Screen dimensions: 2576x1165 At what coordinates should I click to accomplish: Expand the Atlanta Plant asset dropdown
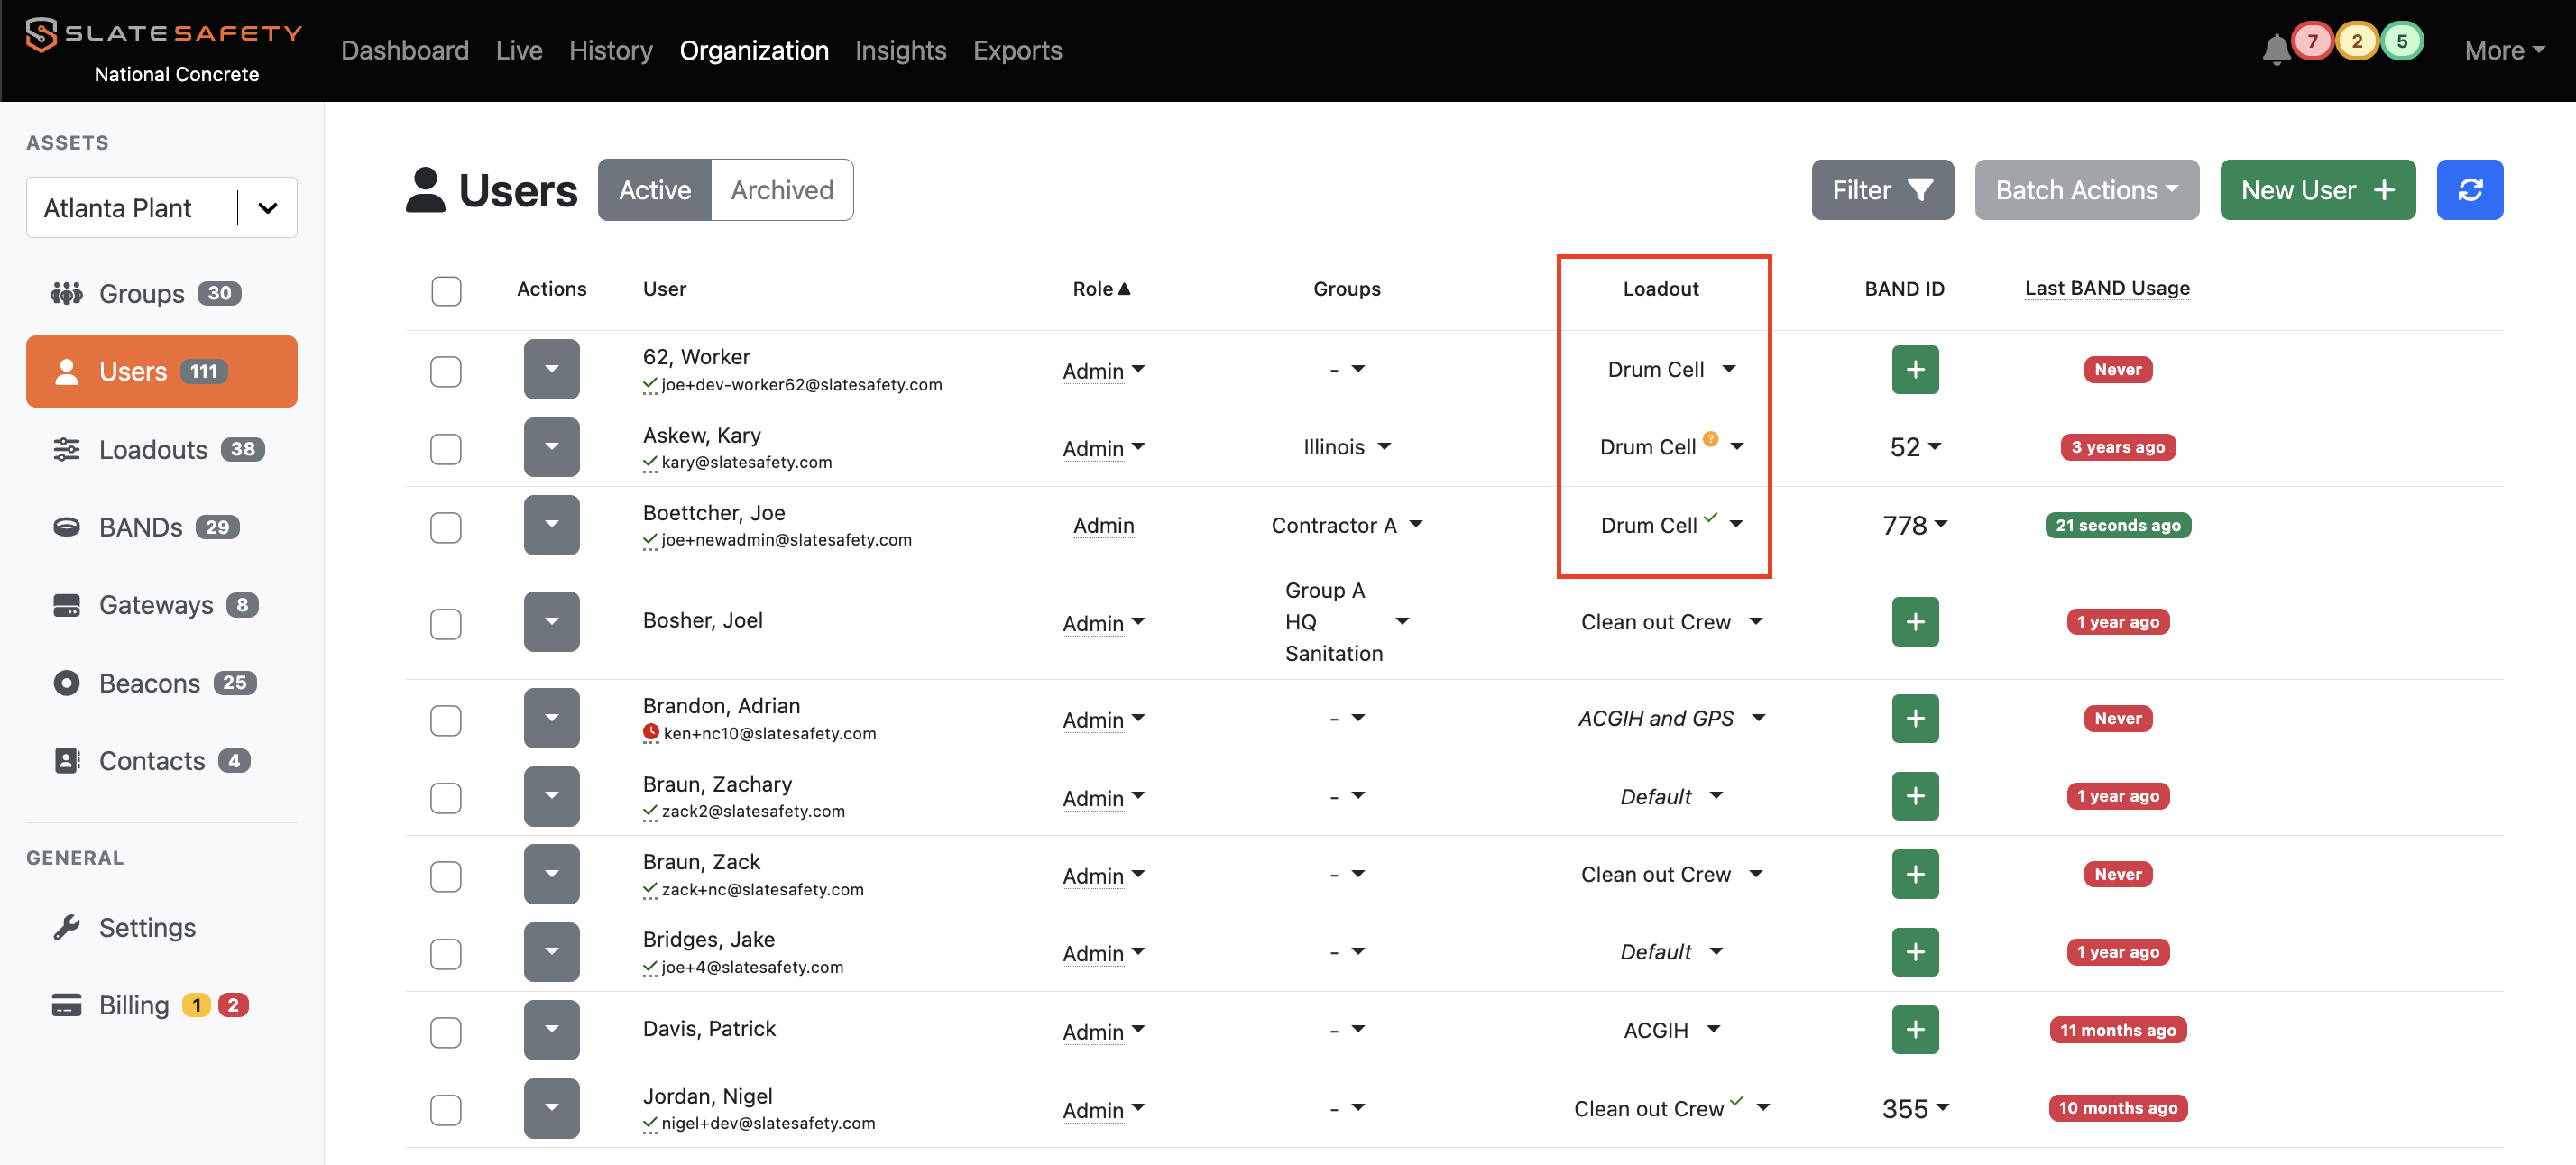click(x=267, y=208)
